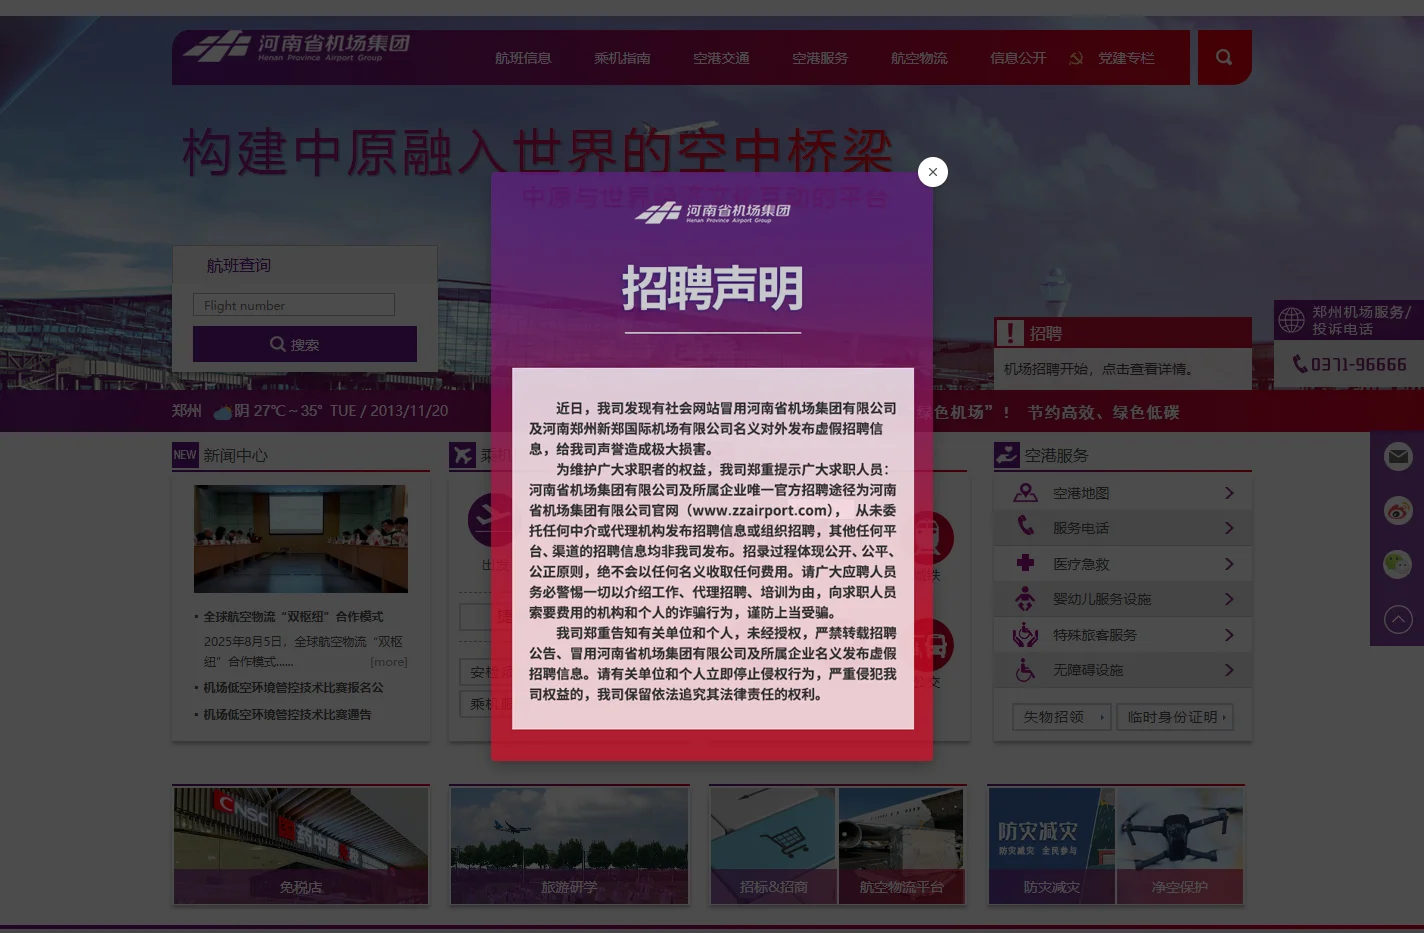Focus the Flight number input field
The height and width of the screenshot is (933, 1424).
[x=294, y=305]
